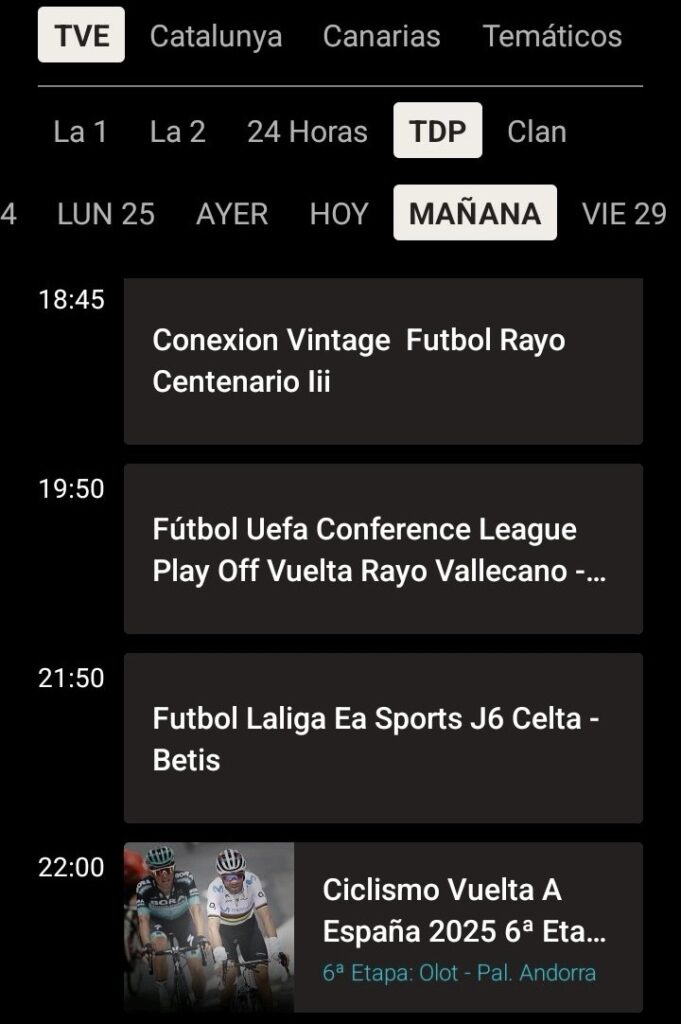
Task: Open the Uefa Conference League Rayo Vallecano program
Action: point(383,549)
